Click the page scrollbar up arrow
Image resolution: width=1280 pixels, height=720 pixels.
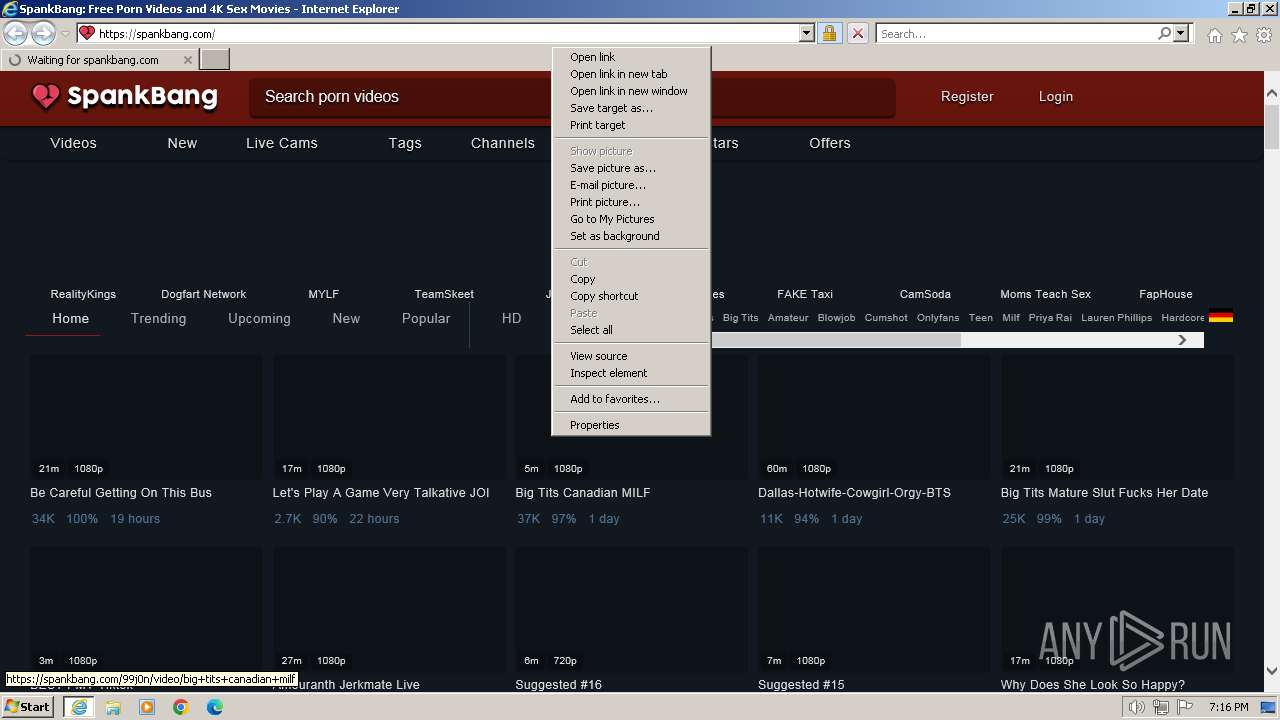pos(1272,94)
